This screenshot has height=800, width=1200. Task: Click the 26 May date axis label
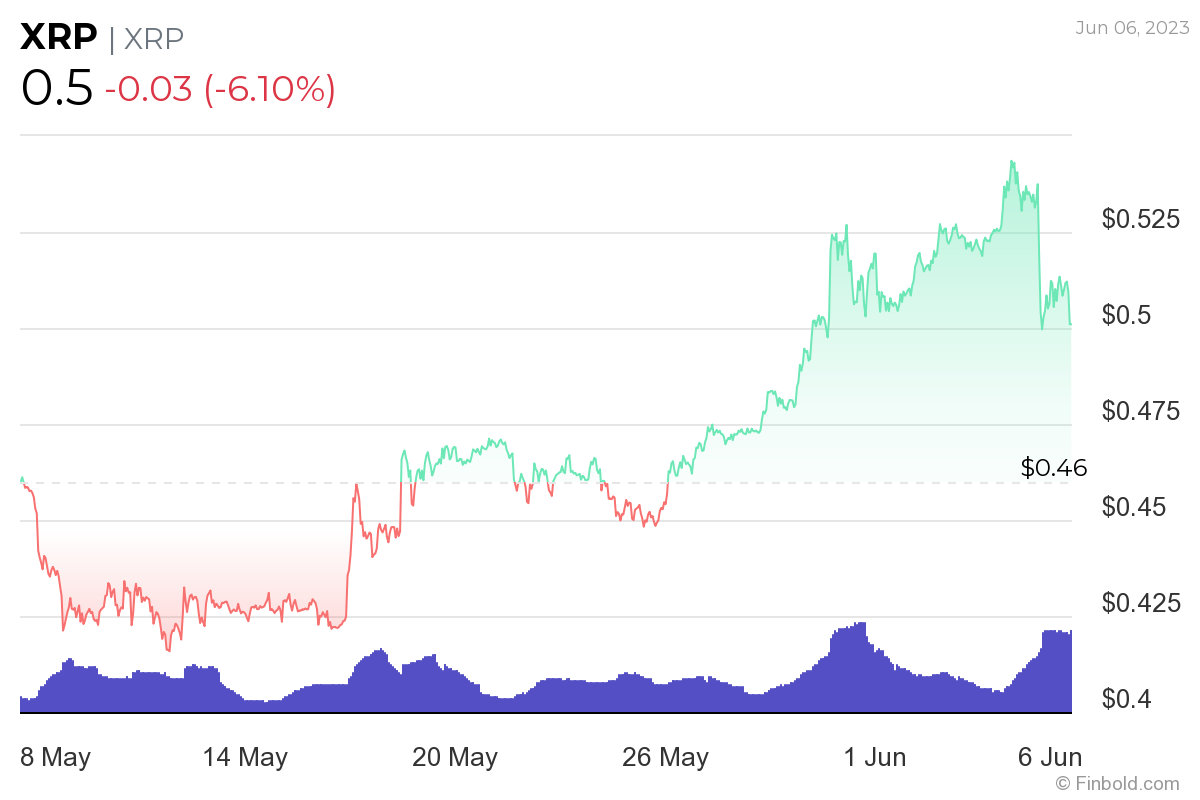click(665, 757)
